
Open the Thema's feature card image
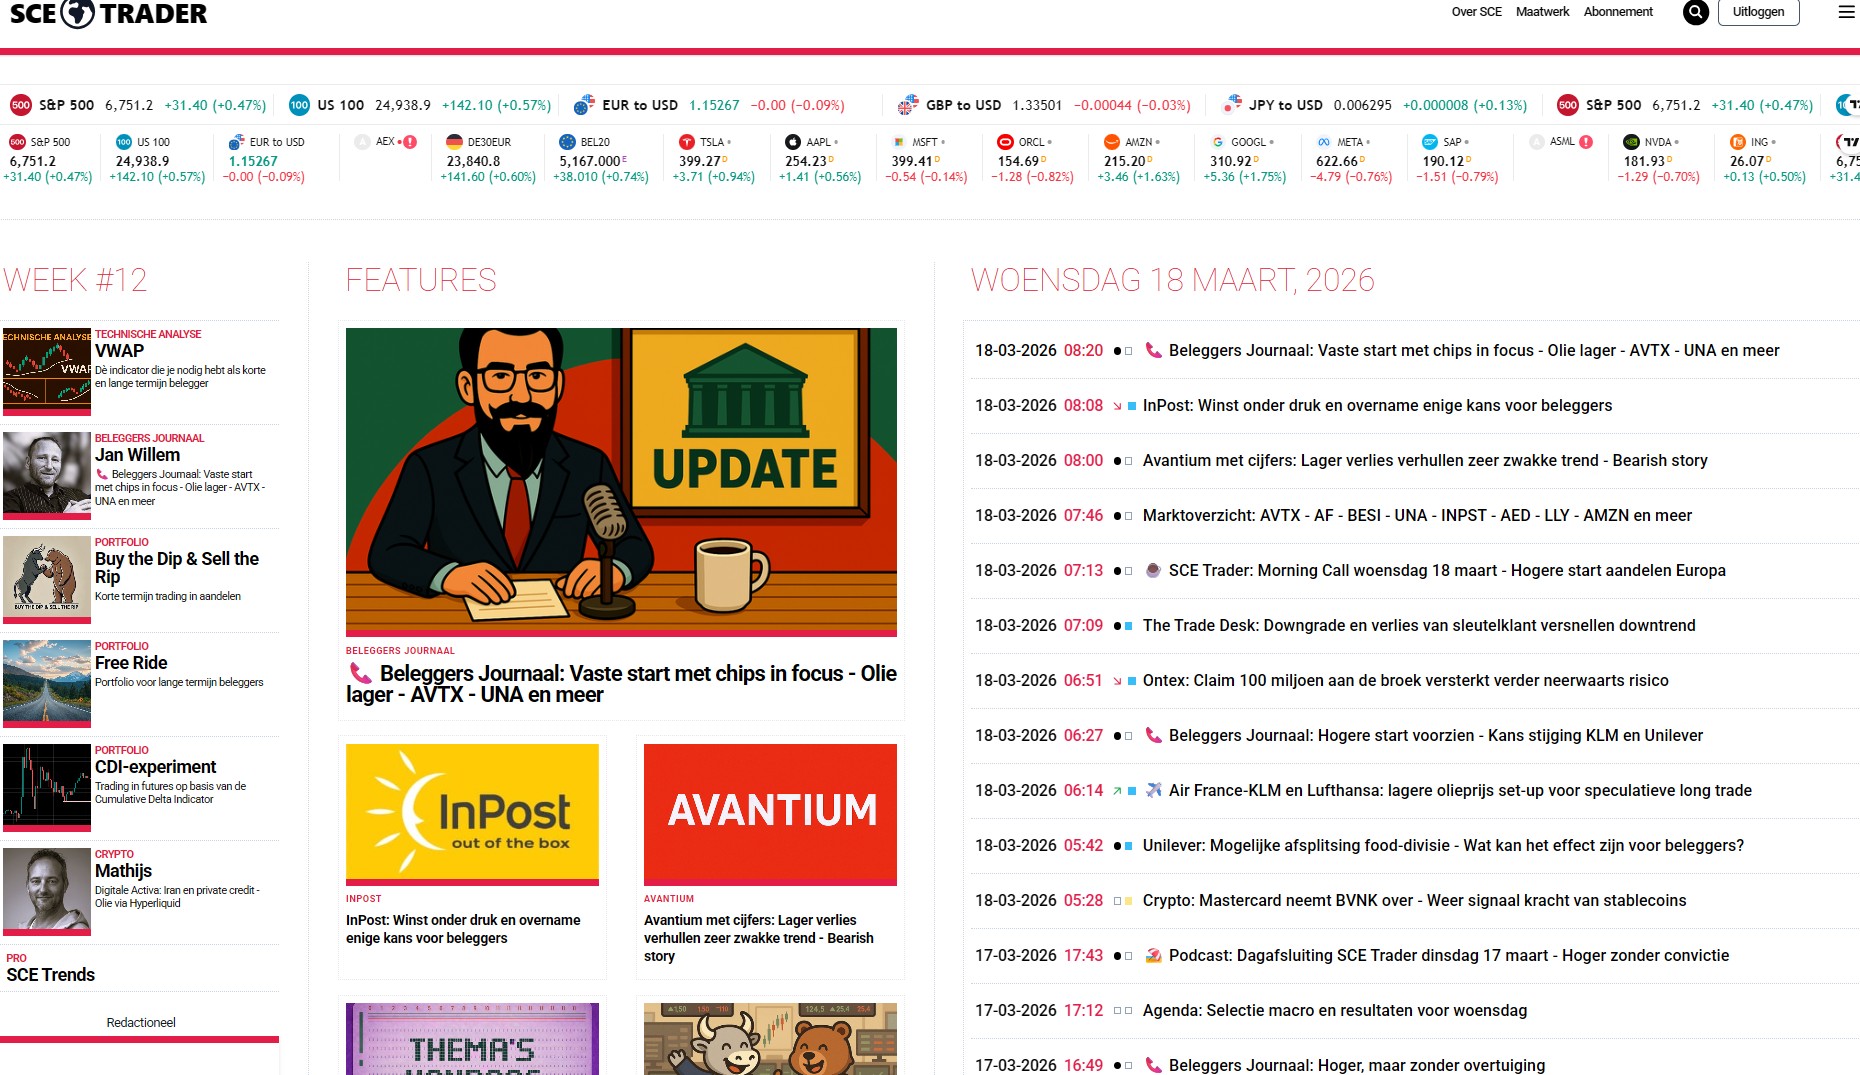472,1039
